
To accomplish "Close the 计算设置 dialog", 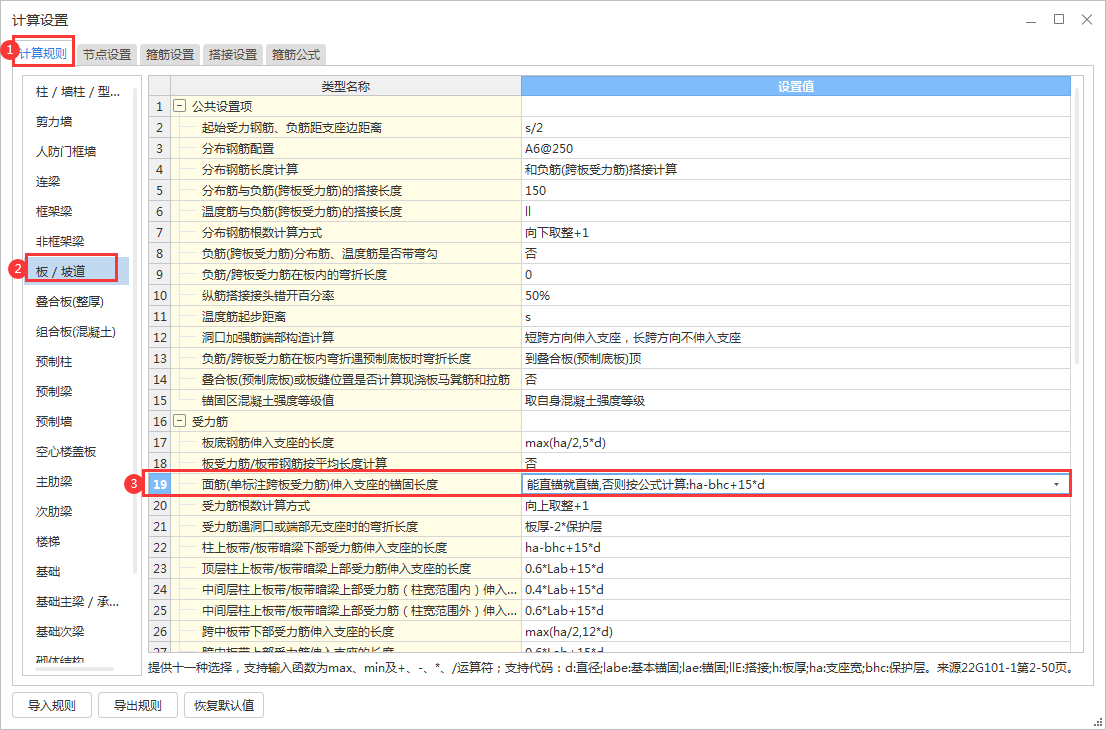I will click(x=1087, y=20).
